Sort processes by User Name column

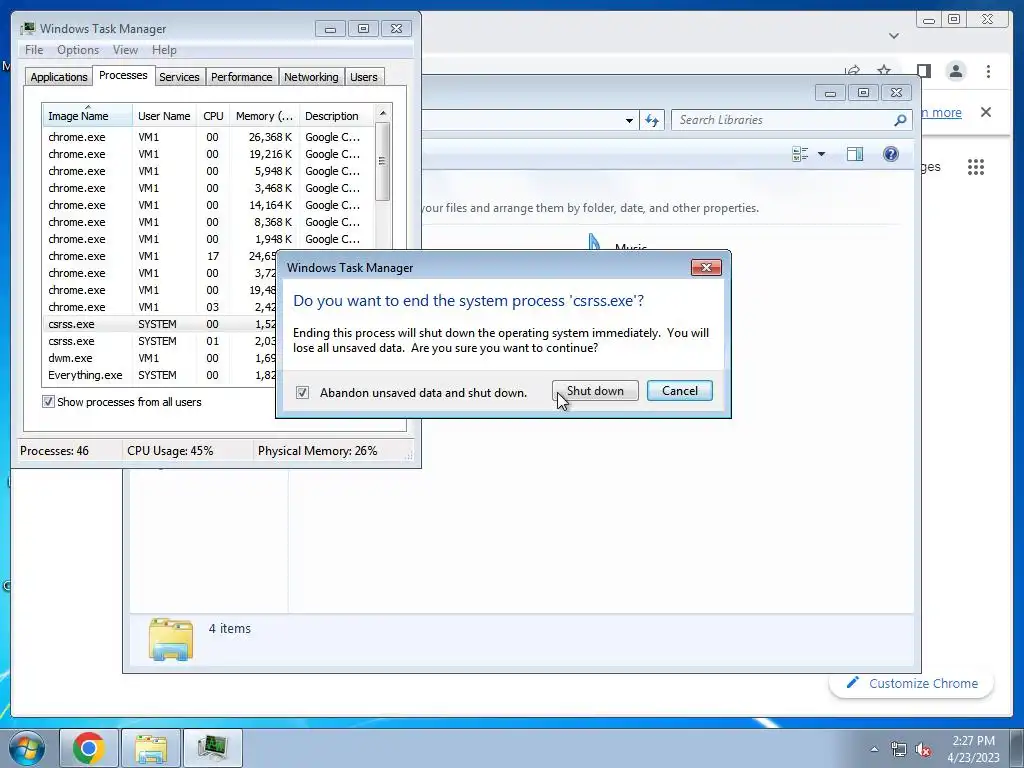(164, 116)
